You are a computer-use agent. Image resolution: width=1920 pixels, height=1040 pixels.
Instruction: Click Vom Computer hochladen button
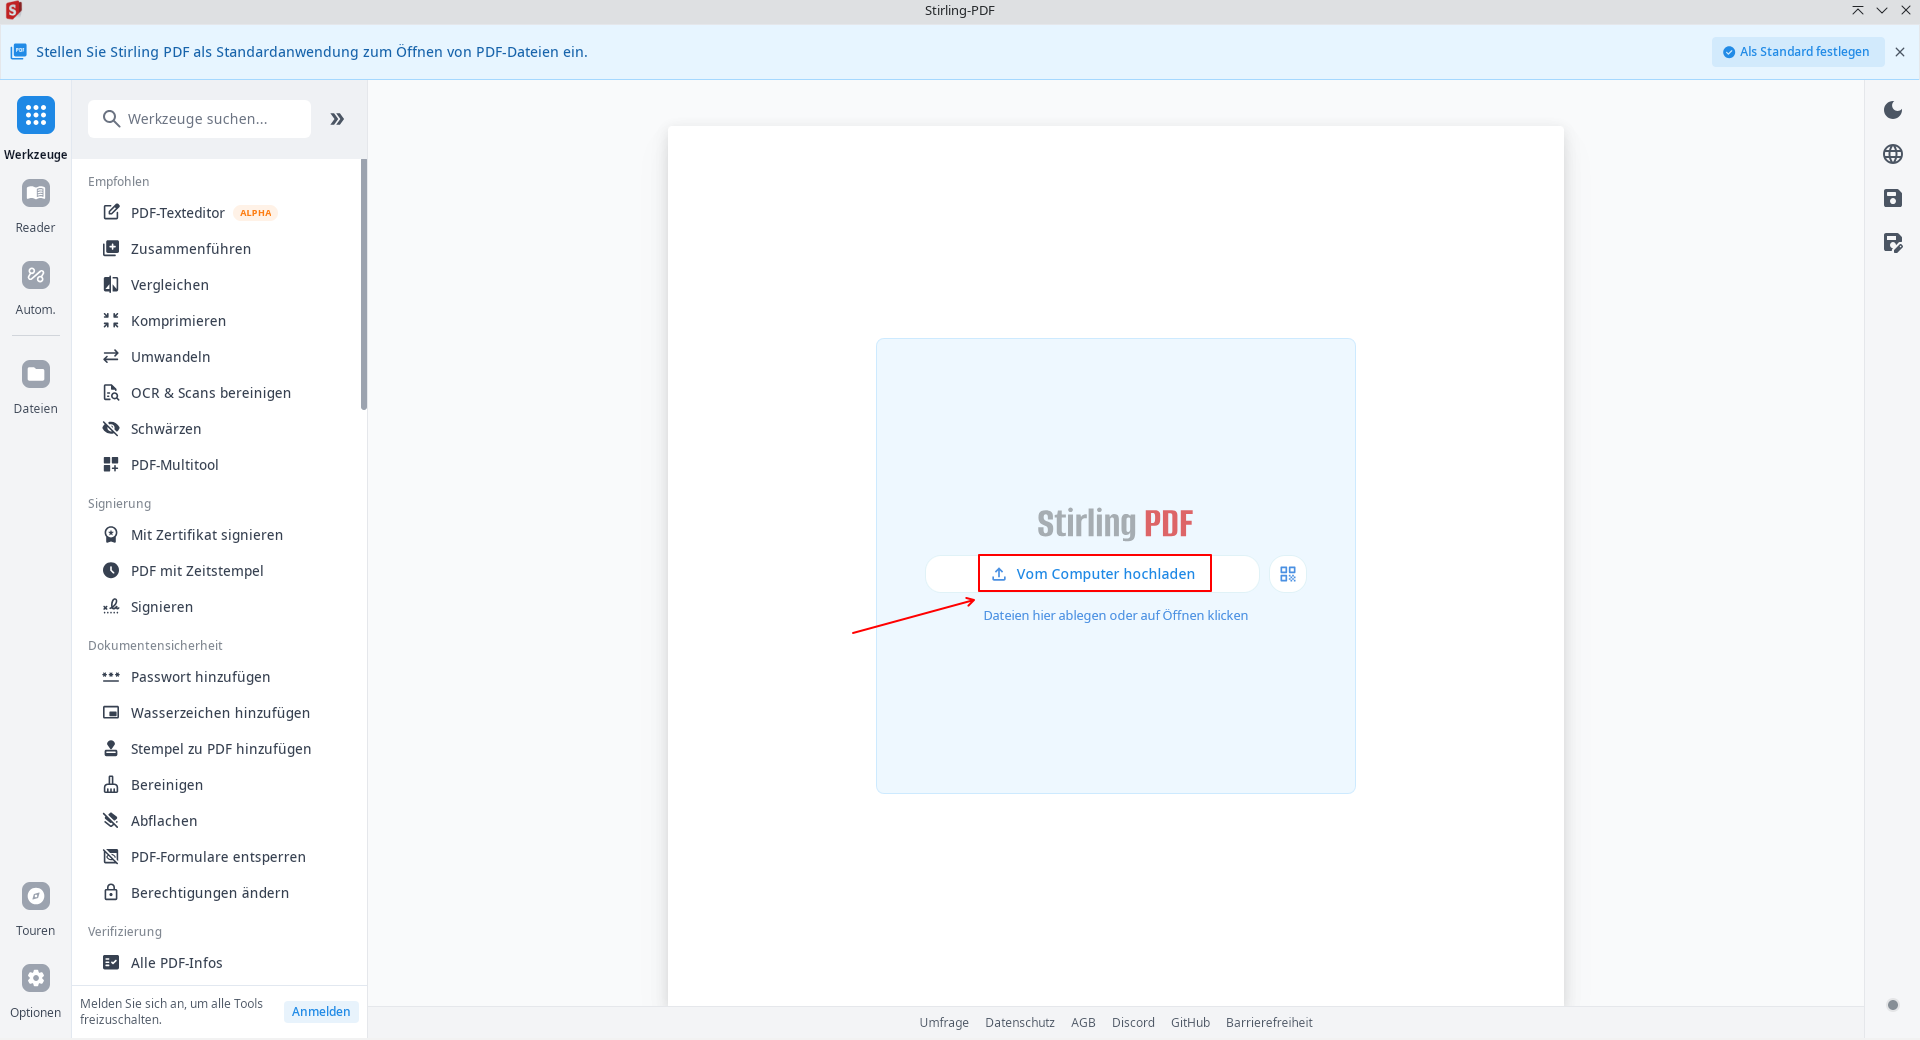tap(1094, 574)
